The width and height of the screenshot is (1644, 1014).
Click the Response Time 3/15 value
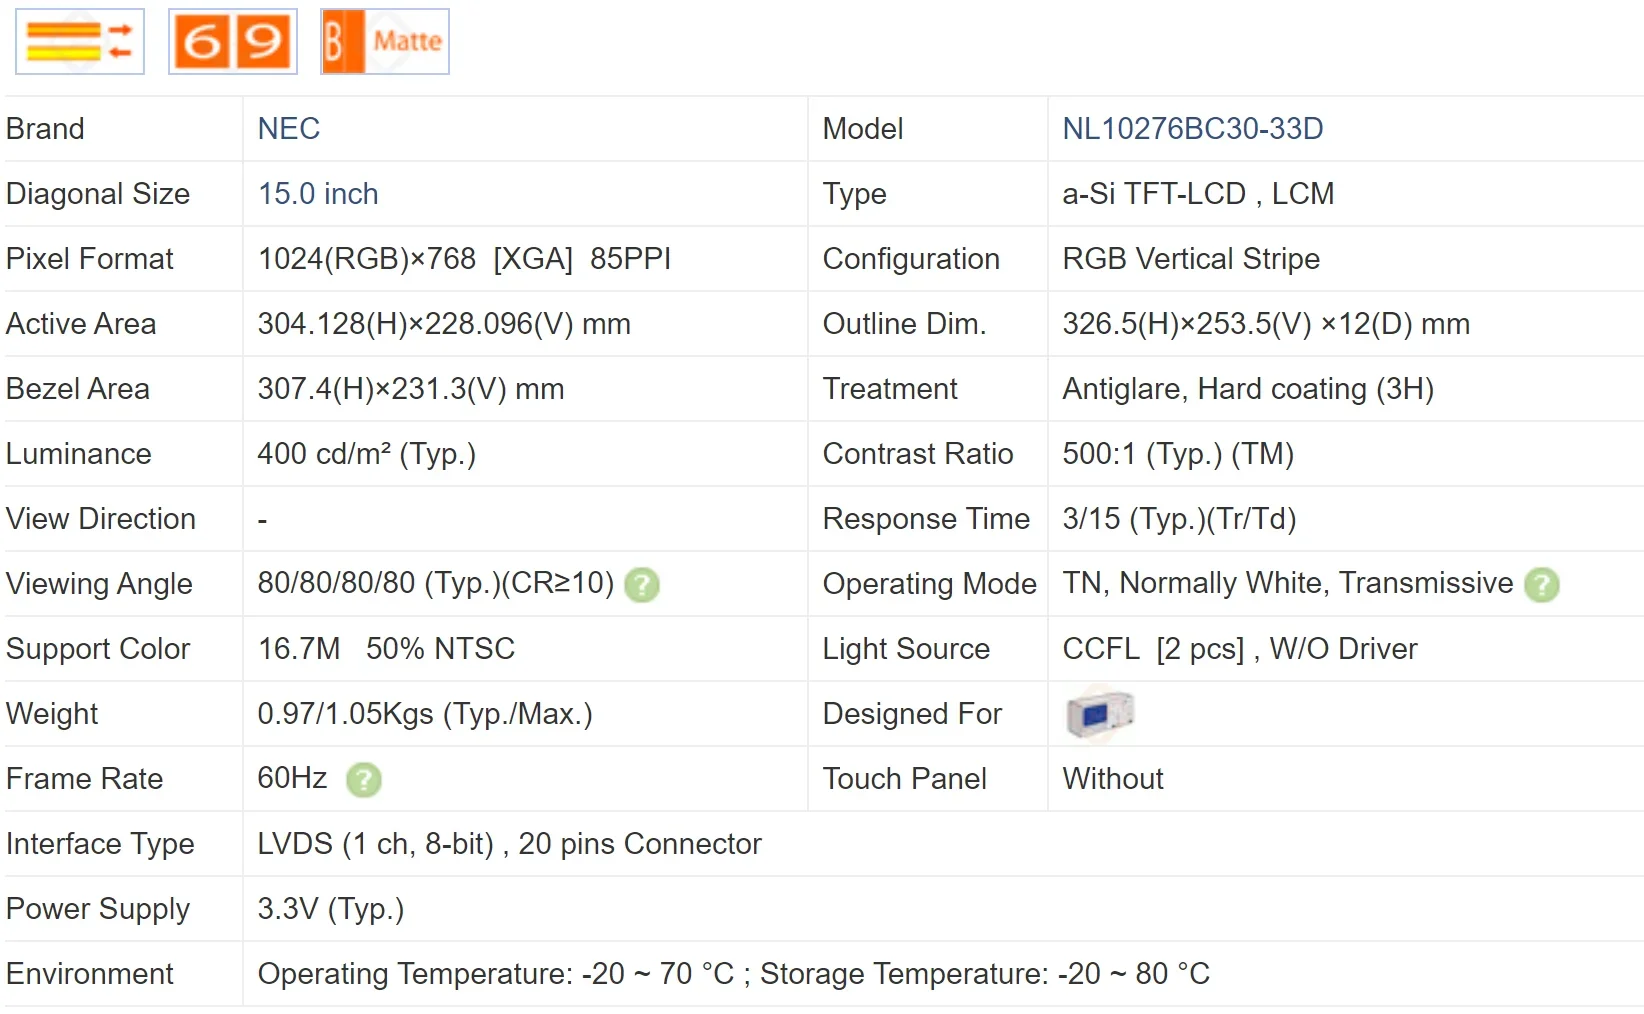pyautogui.click(x=1178, y=519)
